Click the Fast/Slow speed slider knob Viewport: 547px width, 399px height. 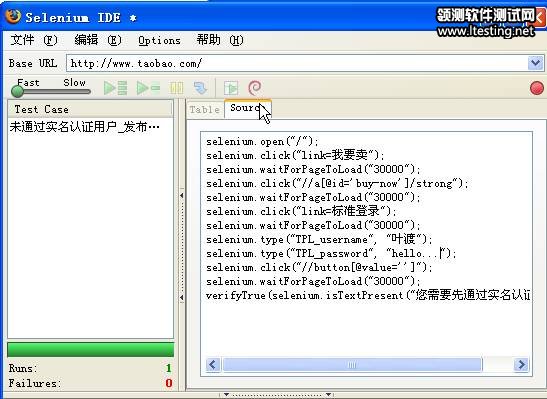(x=17, y=91)
